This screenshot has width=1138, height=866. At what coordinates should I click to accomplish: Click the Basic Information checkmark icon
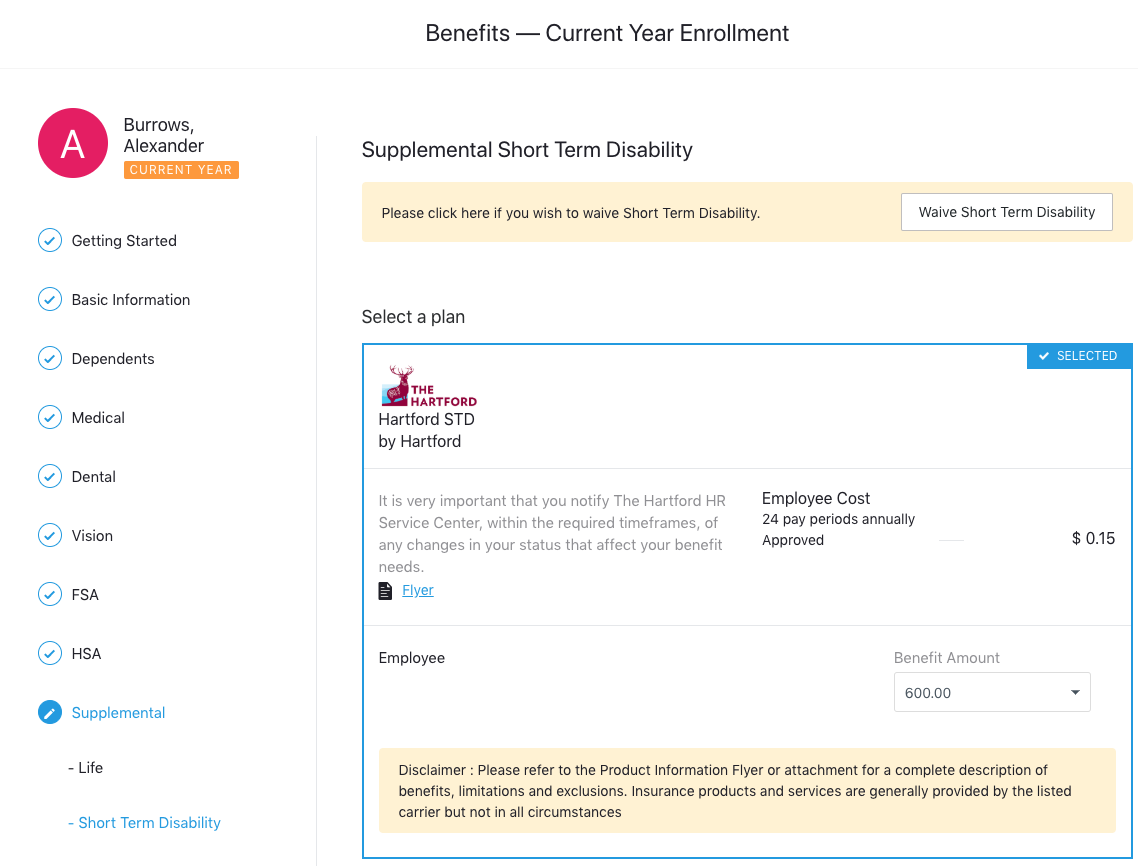click(x=50, y=300)
